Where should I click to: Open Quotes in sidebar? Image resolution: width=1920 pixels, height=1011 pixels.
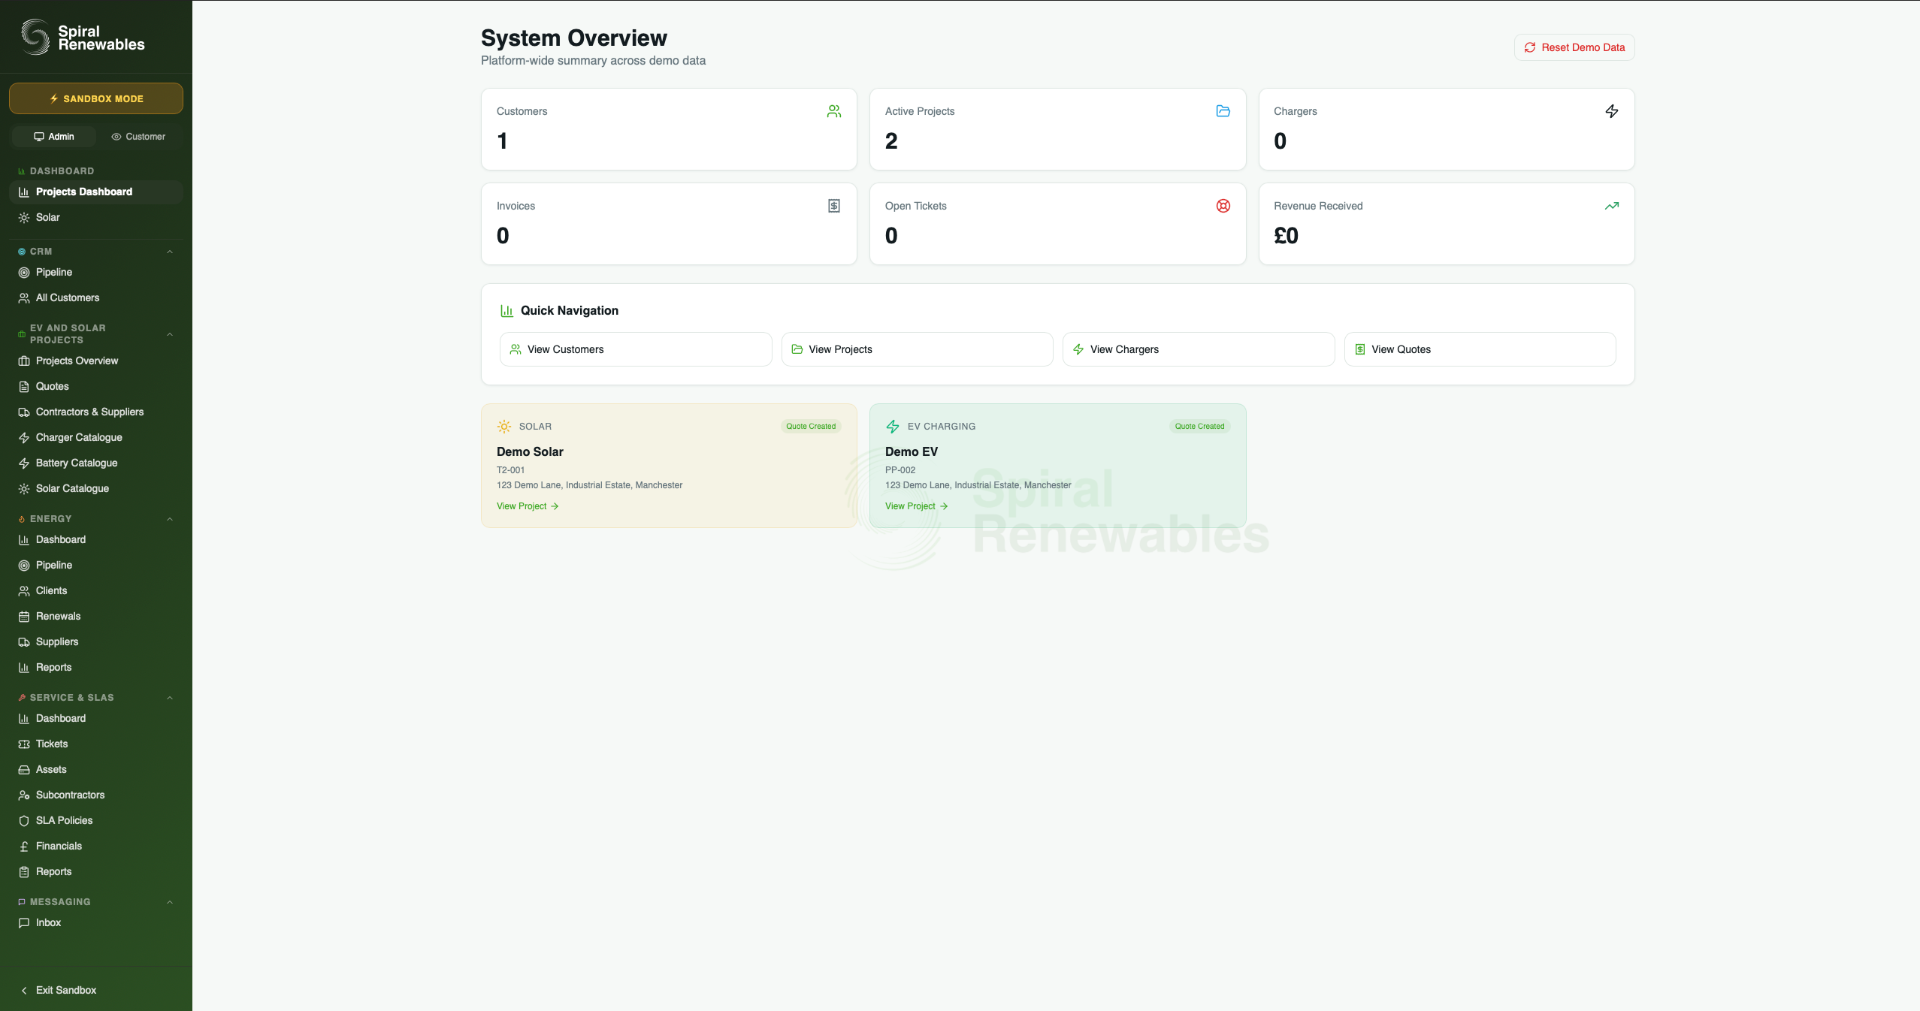pyautogui.click(x=96, y=387)
